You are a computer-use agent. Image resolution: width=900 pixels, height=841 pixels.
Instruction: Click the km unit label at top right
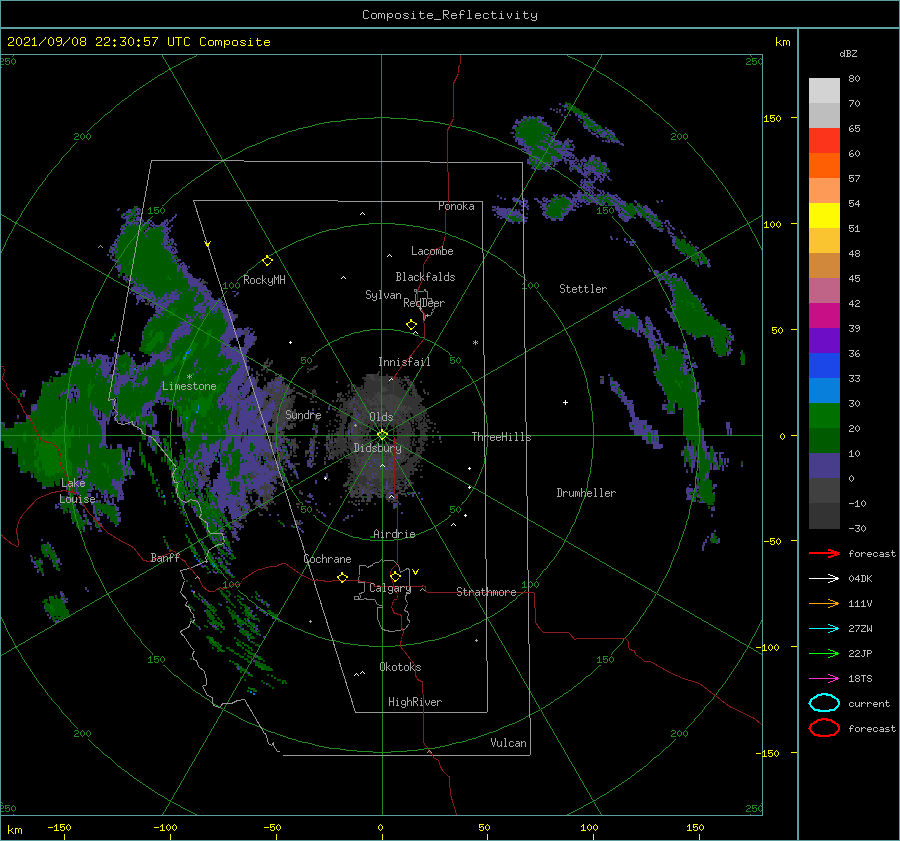[782, 42]
